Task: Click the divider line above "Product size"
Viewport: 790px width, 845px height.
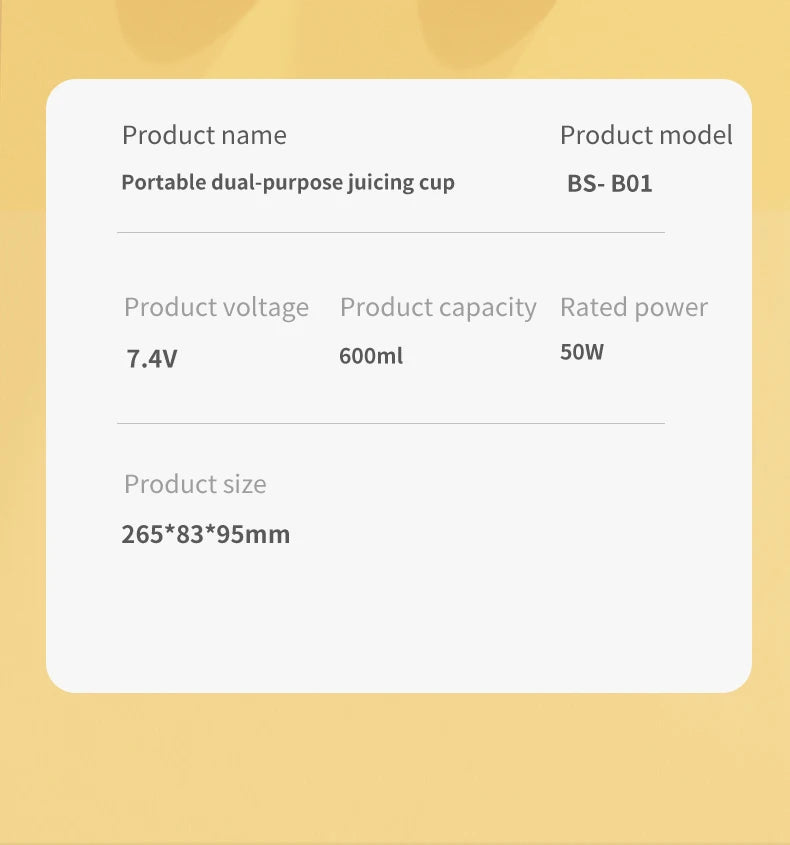Action: [390, 423]
